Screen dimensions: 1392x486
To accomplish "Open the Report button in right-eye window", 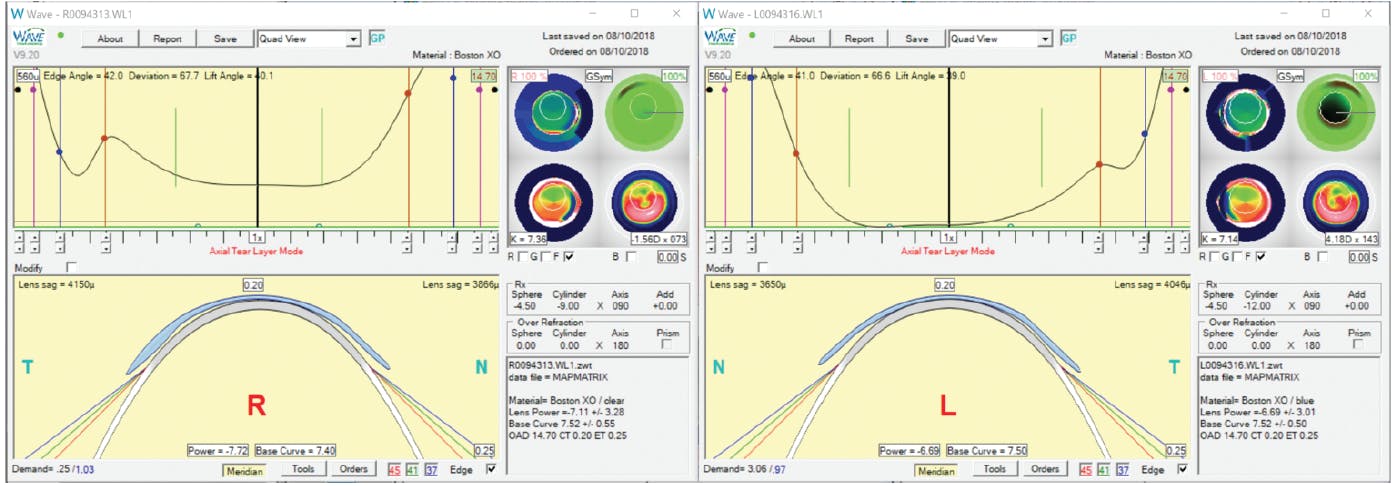I will pos(167,39).
